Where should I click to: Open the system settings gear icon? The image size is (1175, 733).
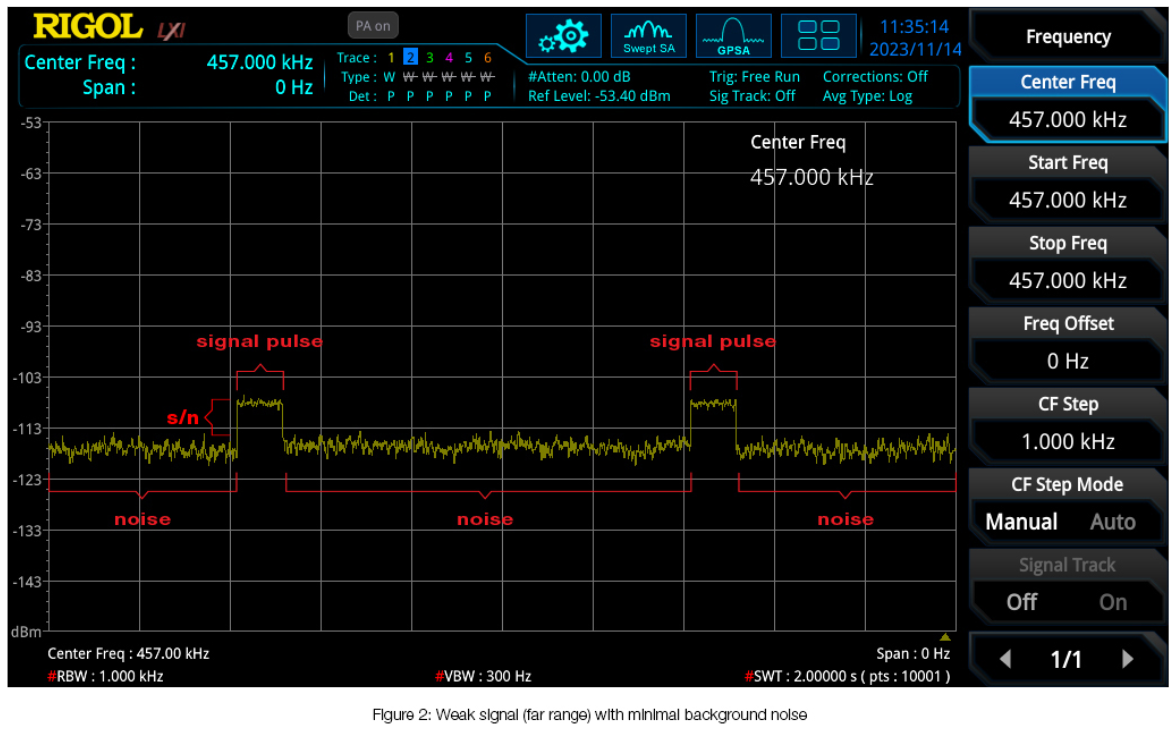tap(564, 37)
